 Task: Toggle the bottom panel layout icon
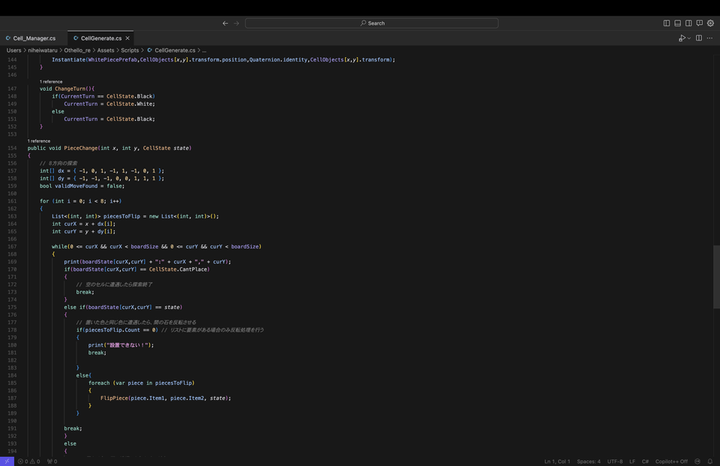coord(677,23)
